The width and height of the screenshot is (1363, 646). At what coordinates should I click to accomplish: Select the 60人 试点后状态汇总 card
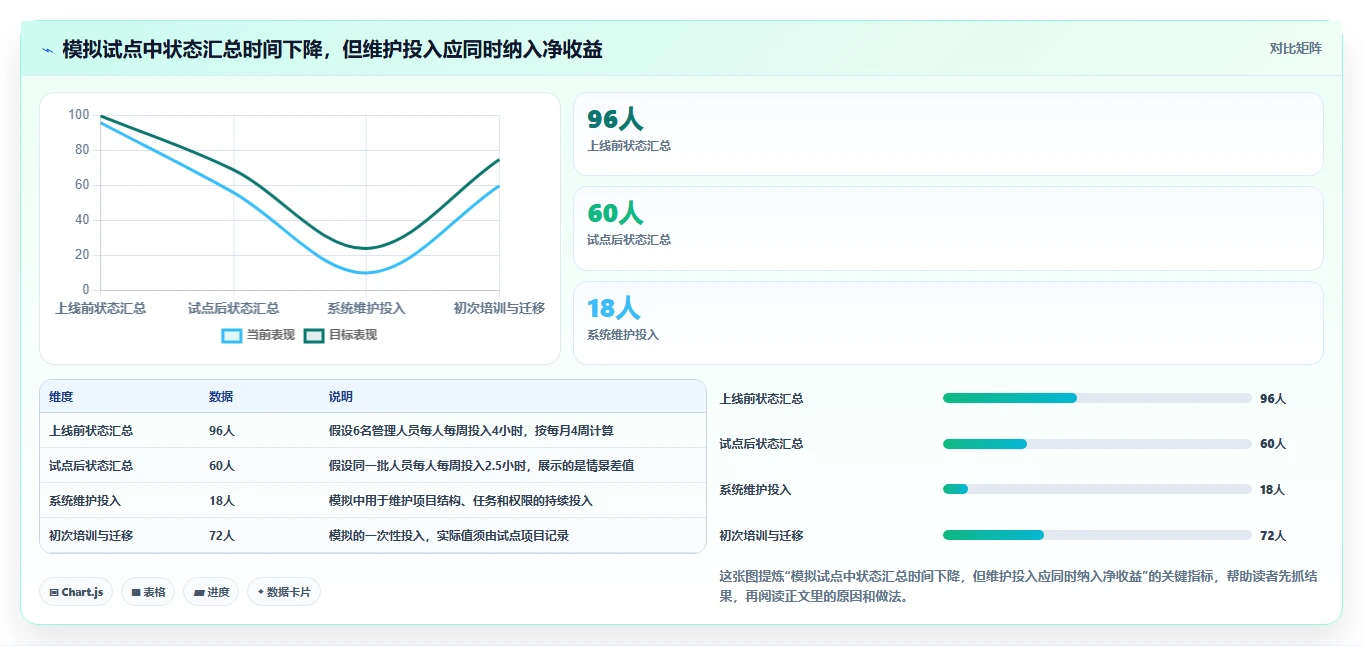(x=948, y=228)
